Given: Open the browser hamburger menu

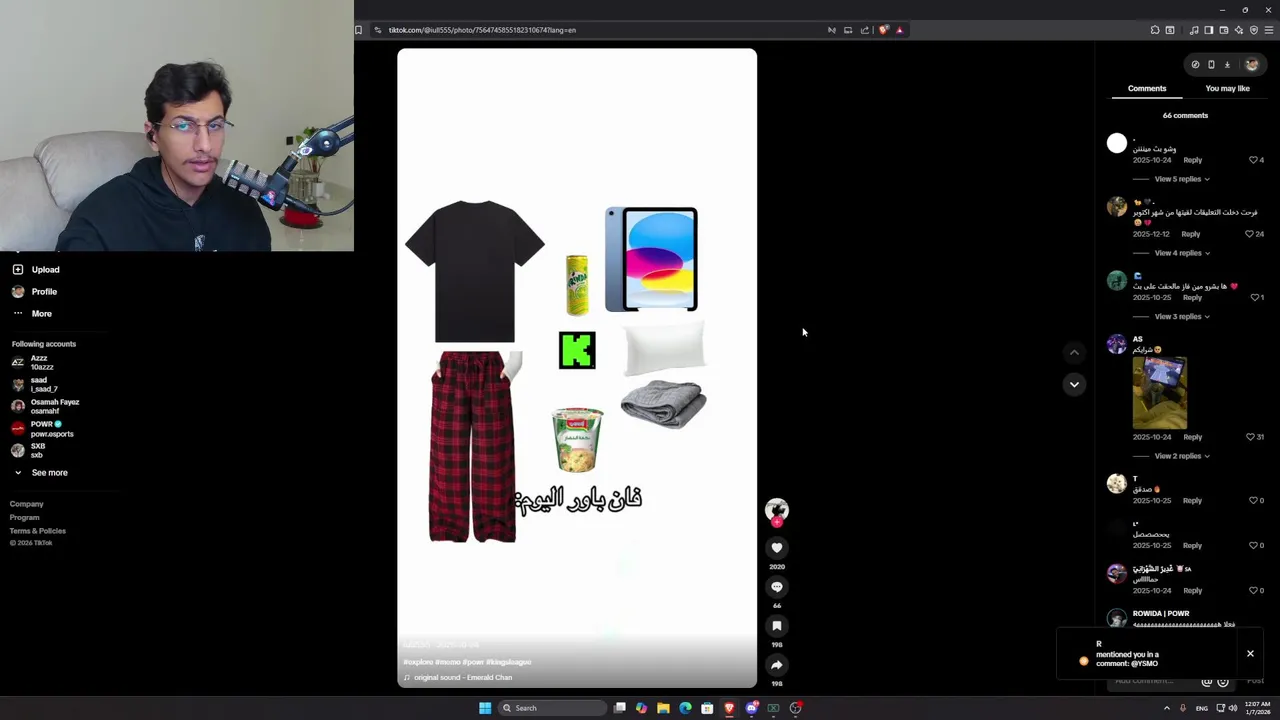Looking at the screenshot, I should point(1269,30).
